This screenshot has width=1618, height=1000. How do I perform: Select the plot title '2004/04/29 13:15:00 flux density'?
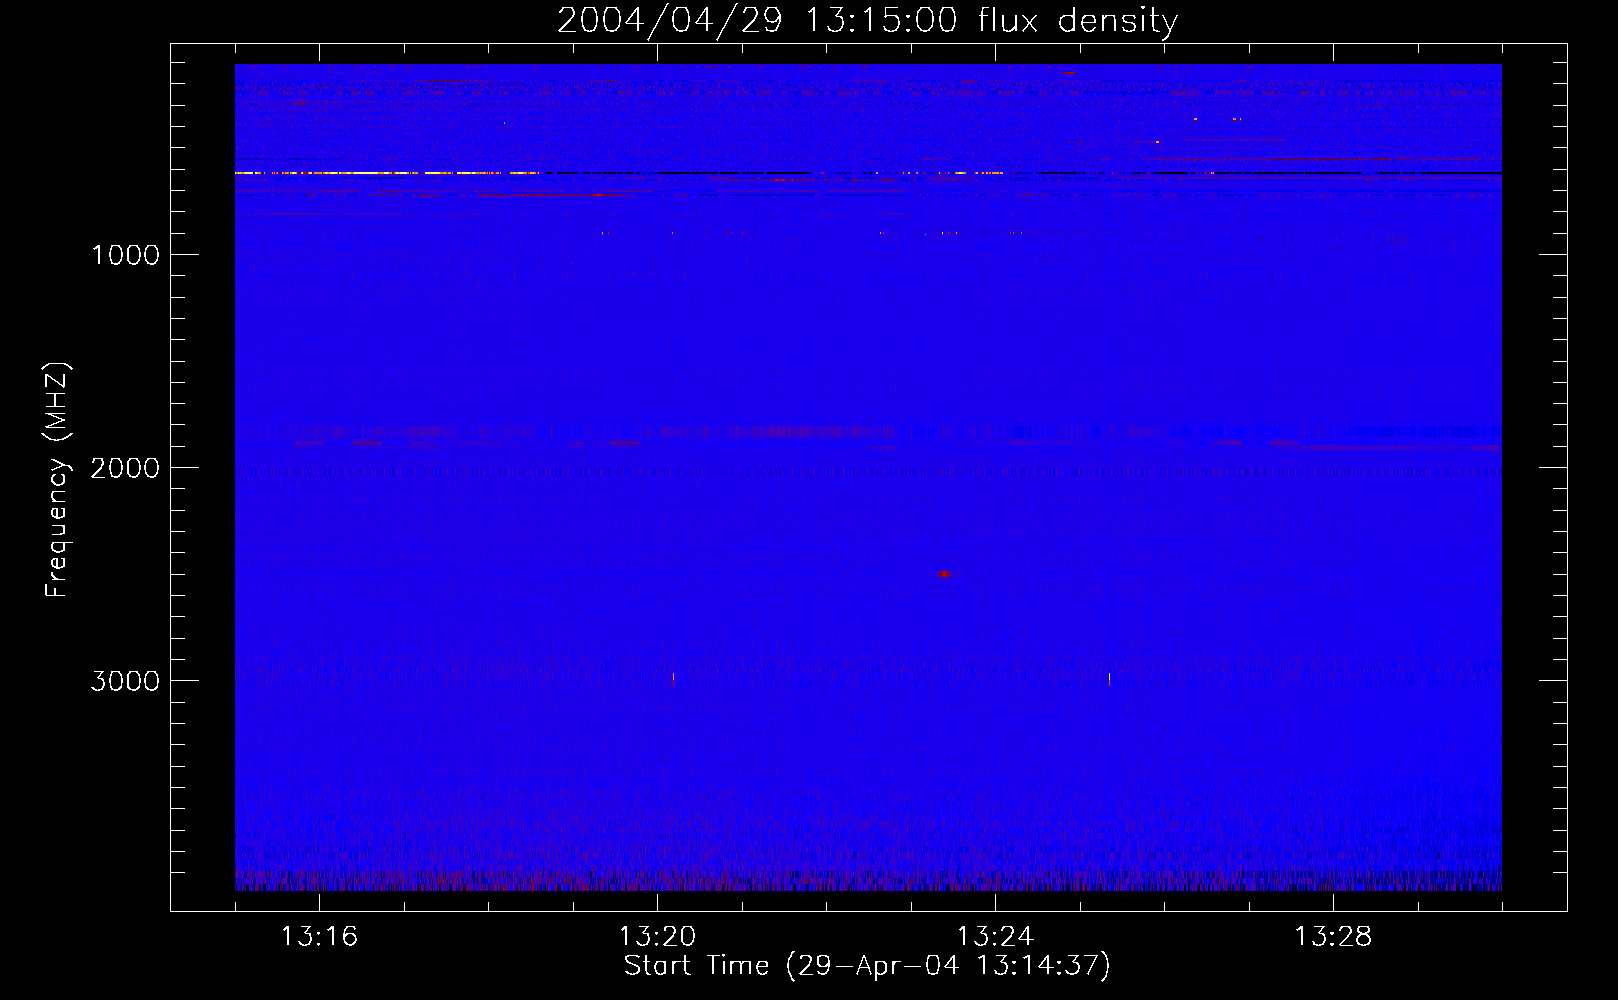point(867,20)
